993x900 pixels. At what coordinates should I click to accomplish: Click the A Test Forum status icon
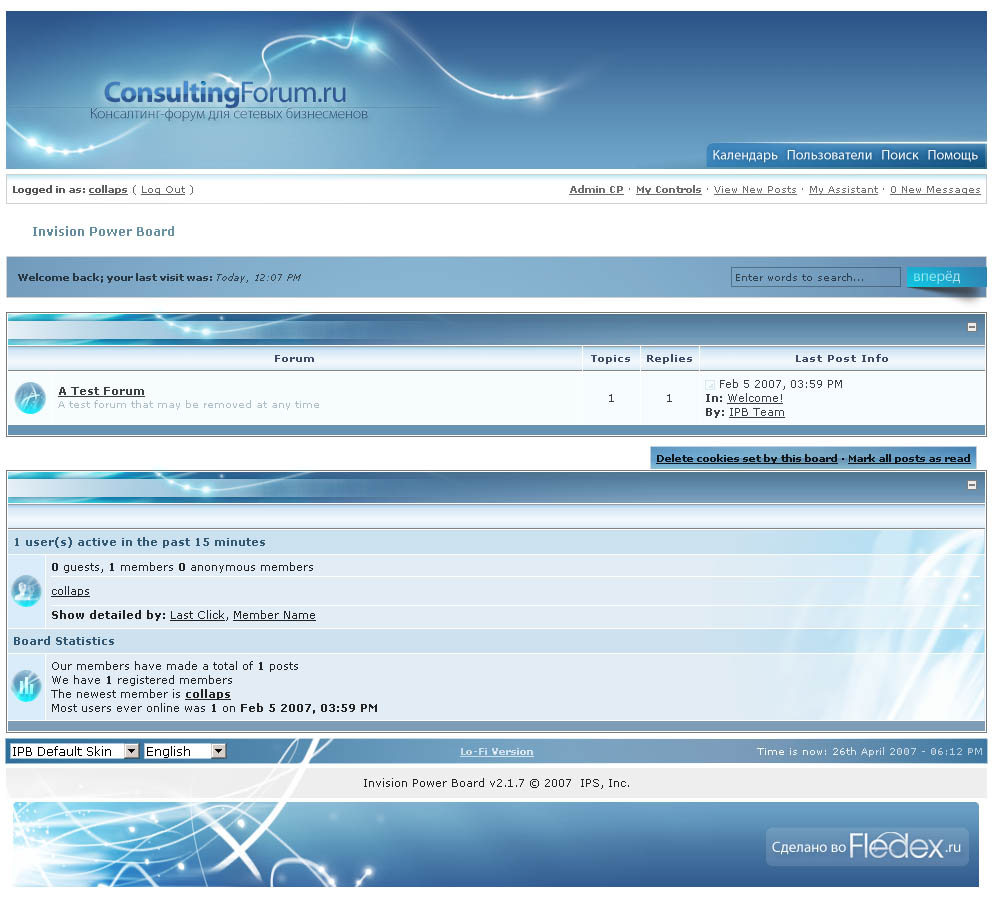[30, 398]
